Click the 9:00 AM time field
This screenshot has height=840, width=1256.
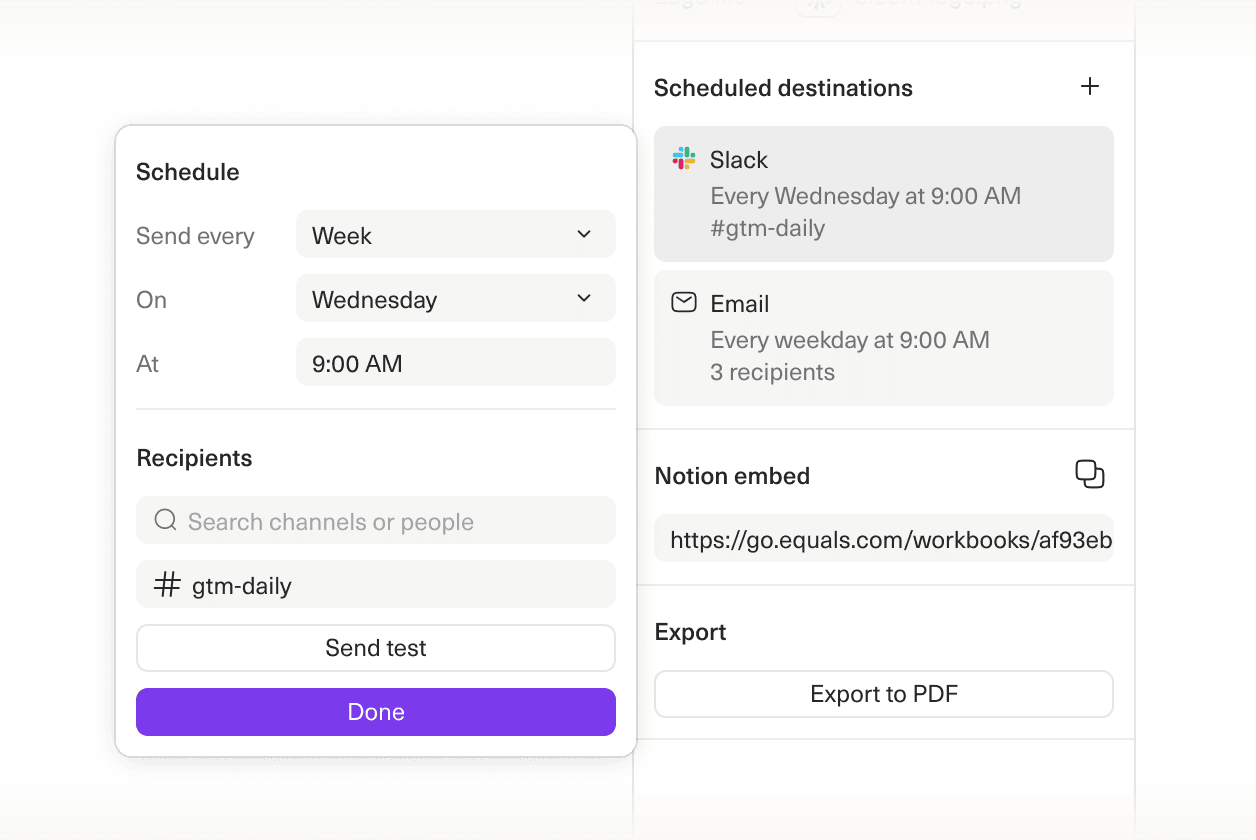pos(455,362)
